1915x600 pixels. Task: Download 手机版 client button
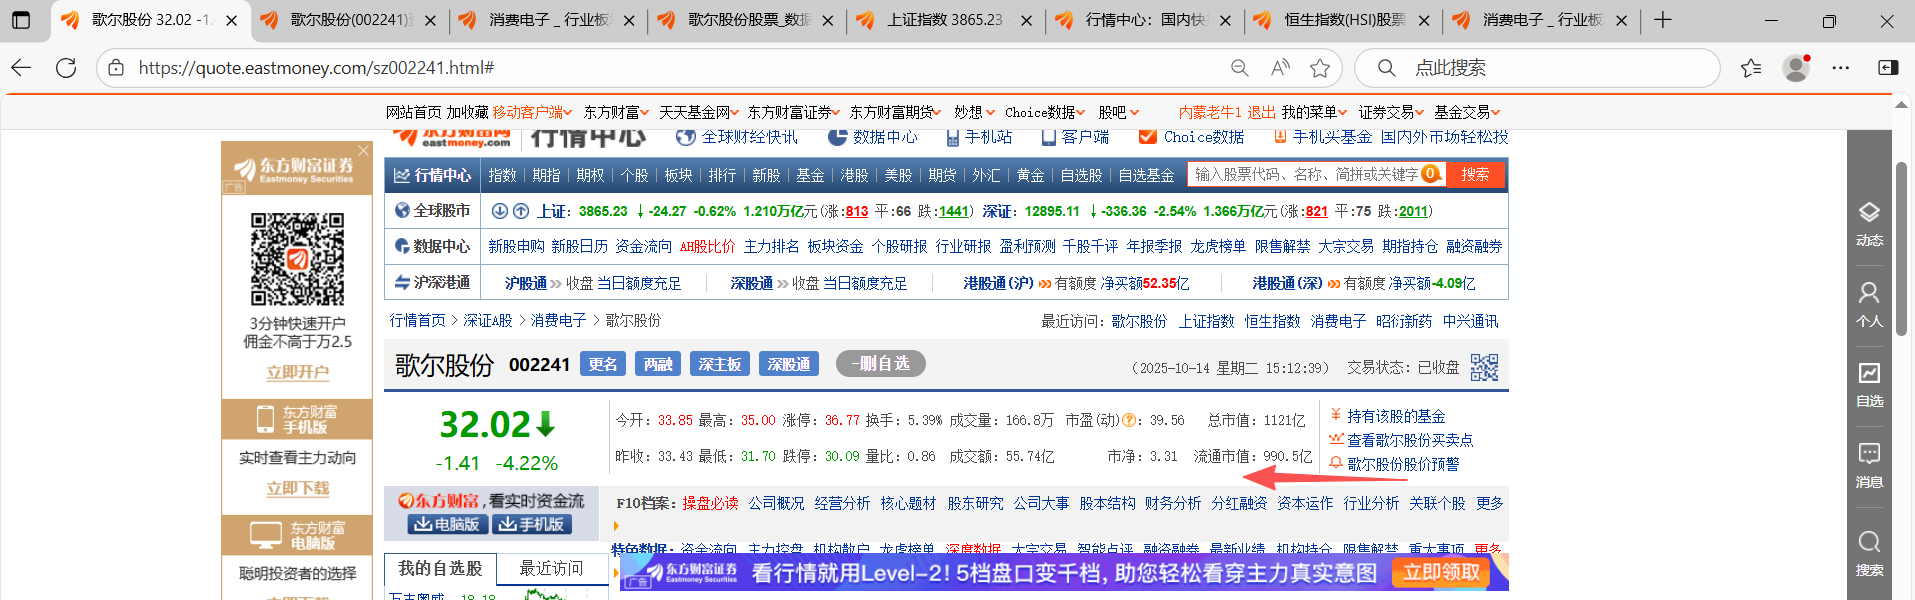(531, 524)
